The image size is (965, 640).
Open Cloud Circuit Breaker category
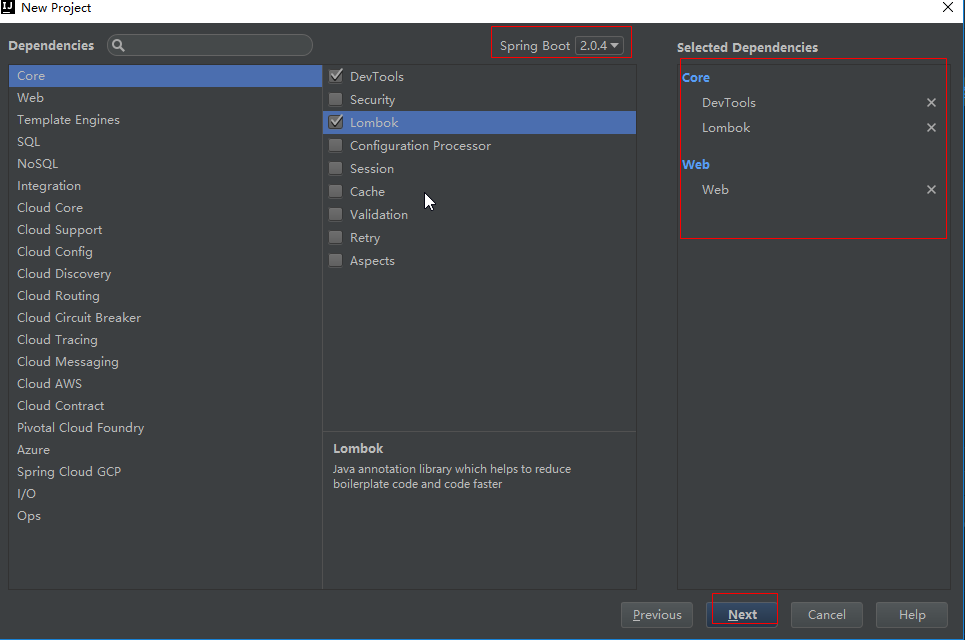tap(165, 318)
